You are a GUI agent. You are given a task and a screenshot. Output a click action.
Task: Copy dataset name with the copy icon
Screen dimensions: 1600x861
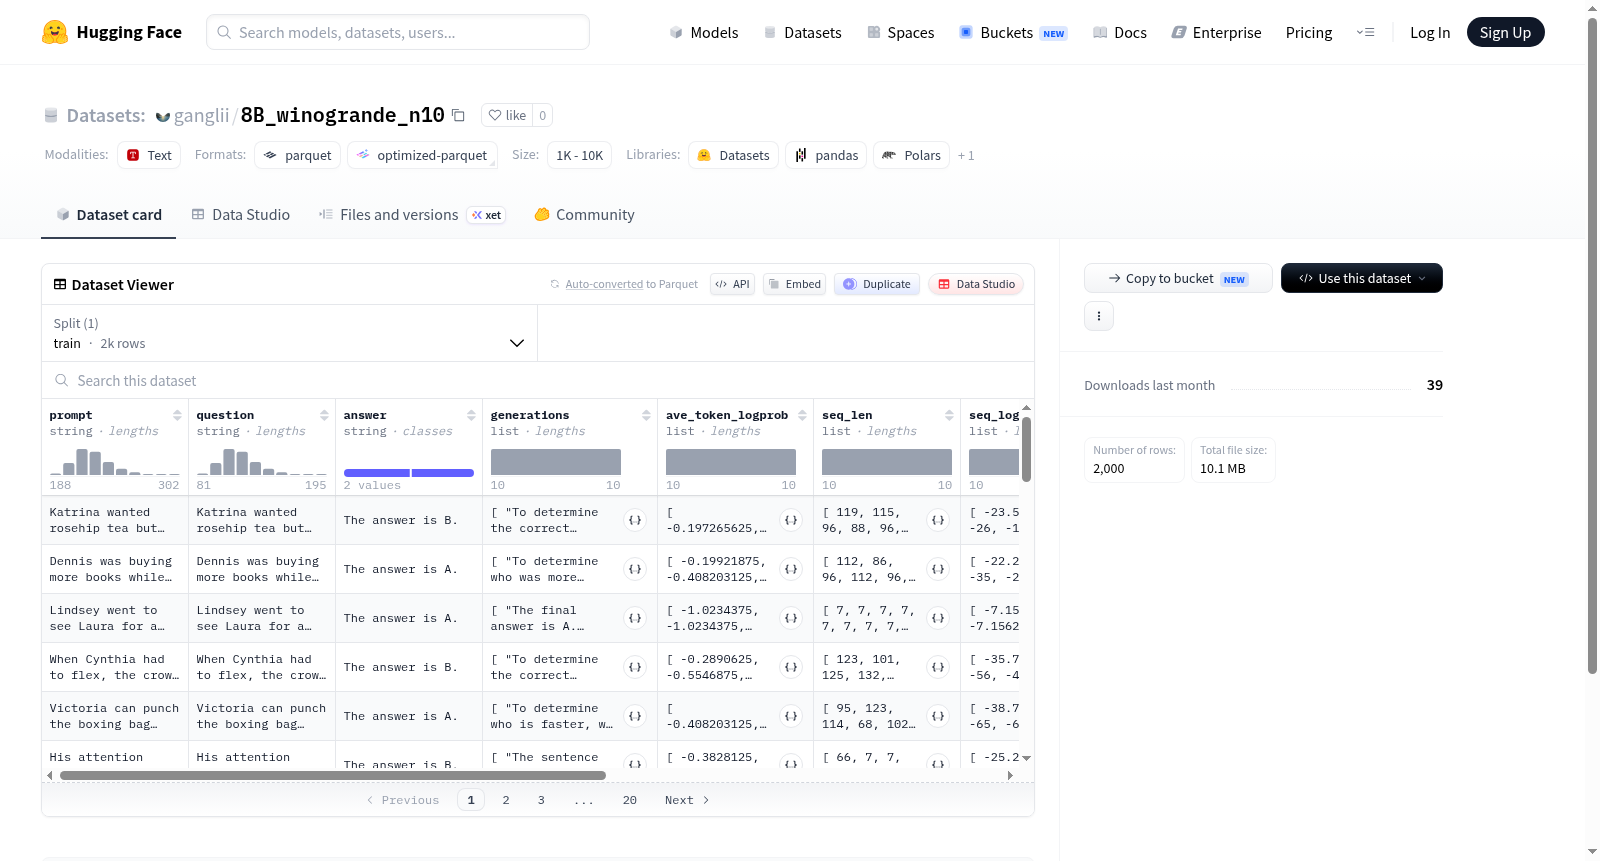[x=458, y=115]
